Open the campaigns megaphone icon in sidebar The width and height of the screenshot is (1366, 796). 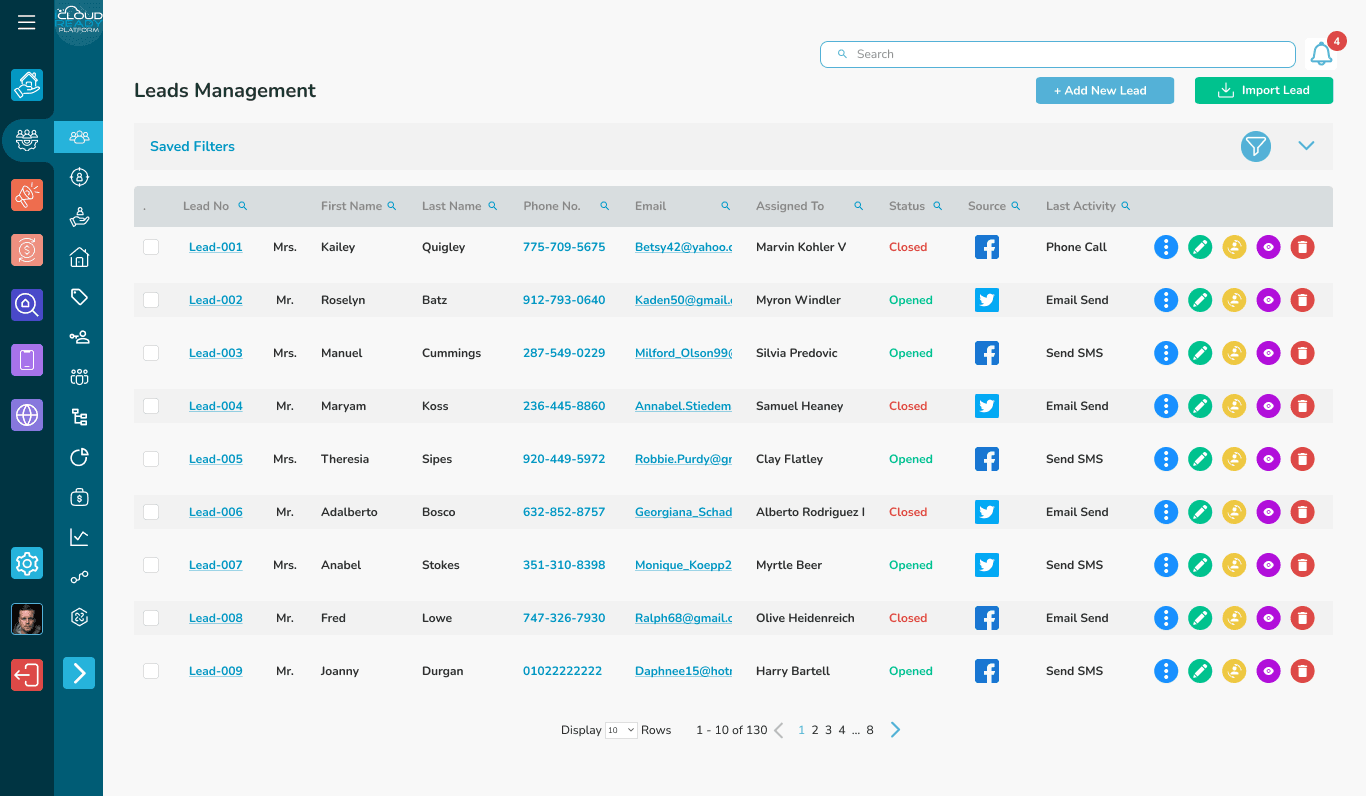coord(27,197)
